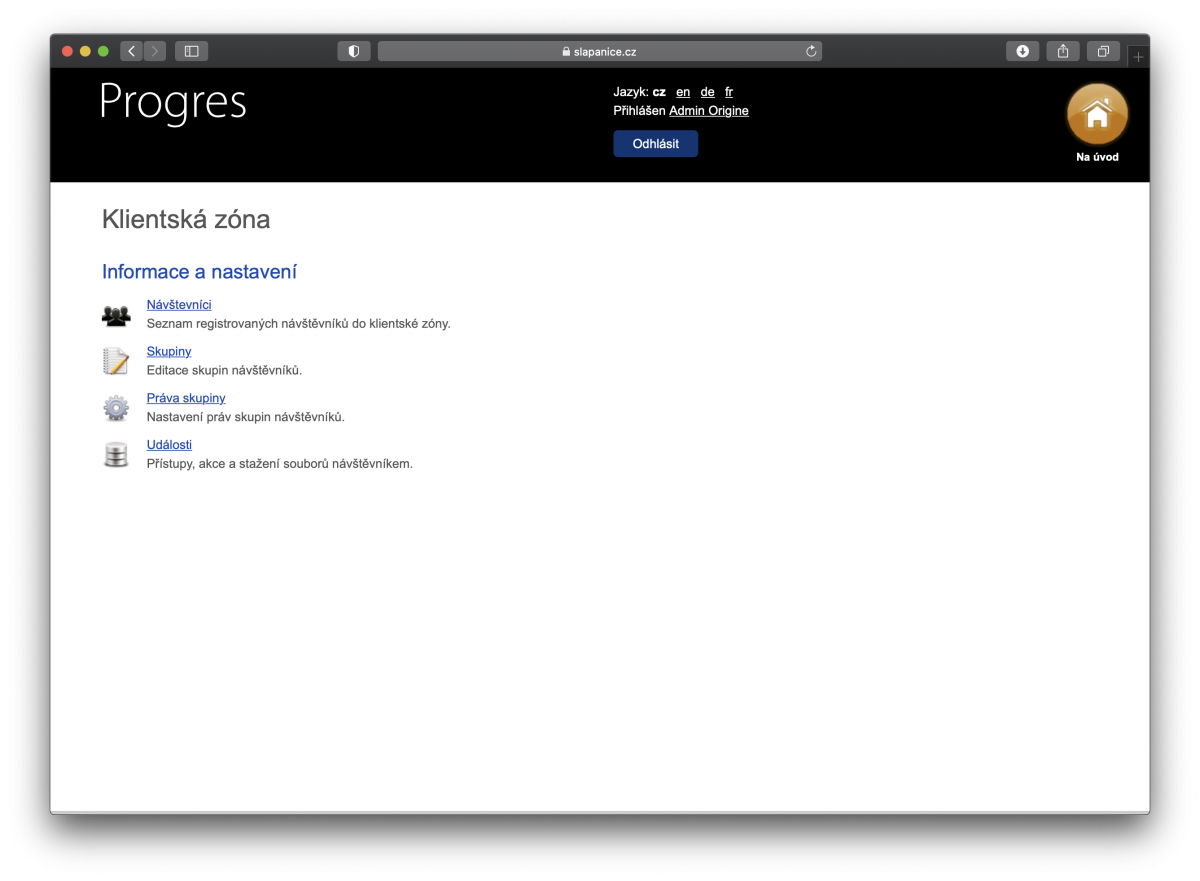The image size is (1200, 881).
Task: Switch language to de
Action: (707, 92)
